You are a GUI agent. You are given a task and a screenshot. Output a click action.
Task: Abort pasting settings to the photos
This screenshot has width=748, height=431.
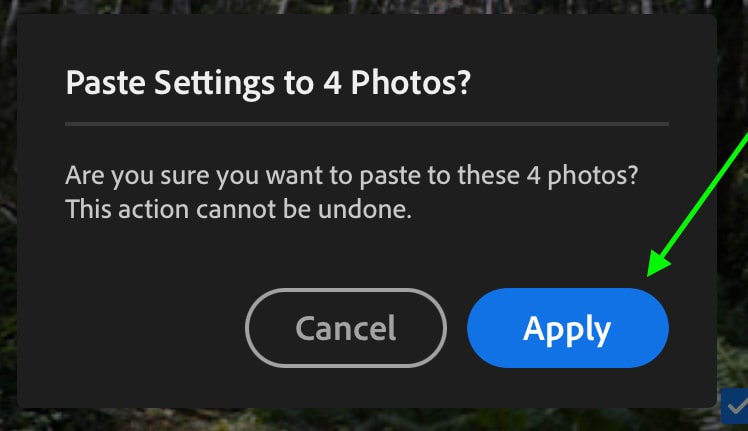(x=346, y=328)
